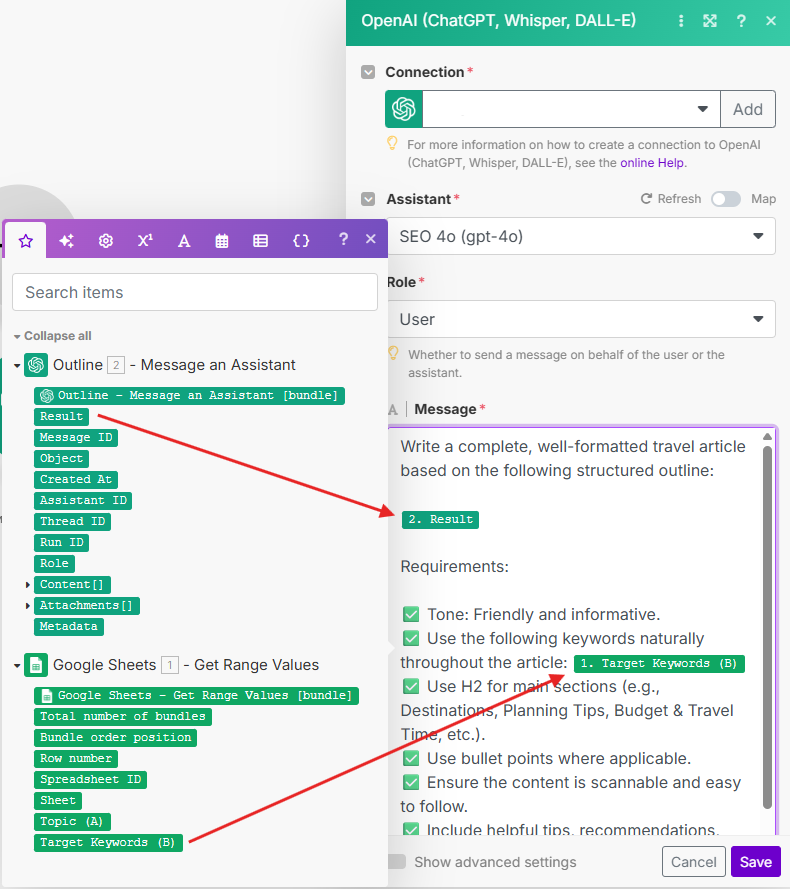Enable the Map toggle for Assistant
Viewport: 790px width, 889px height.
[726, 199]
